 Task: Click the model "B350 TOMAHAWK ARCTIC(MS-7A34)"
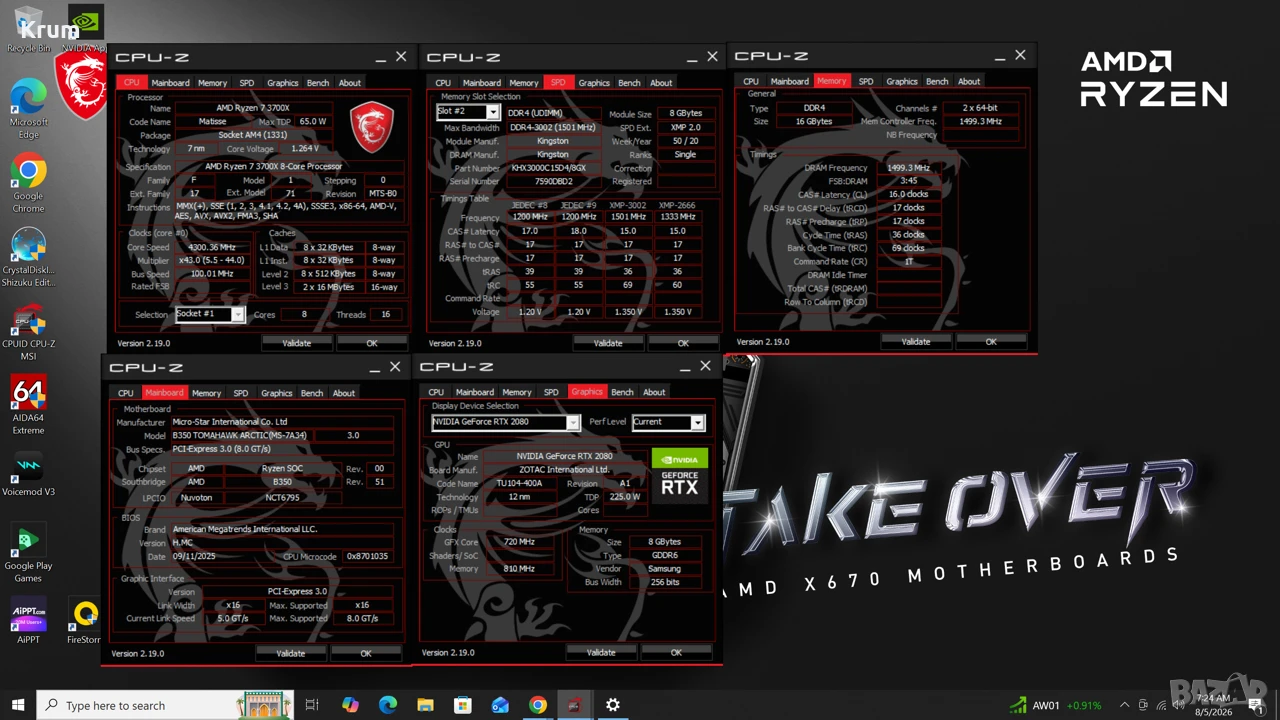[x=239, y=435]
